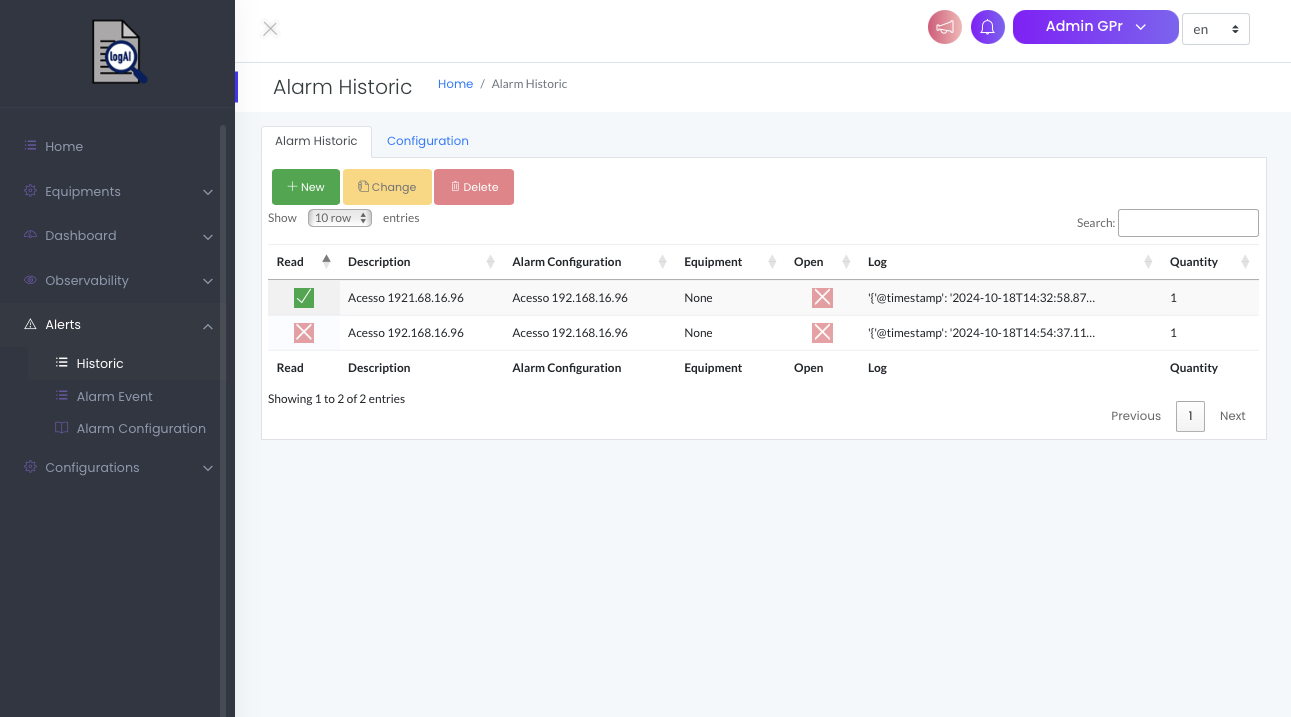This screenshot has width=1291, height=717.
Task: Click the megaphone announcements icon
Action: click(x=944, y=28)
